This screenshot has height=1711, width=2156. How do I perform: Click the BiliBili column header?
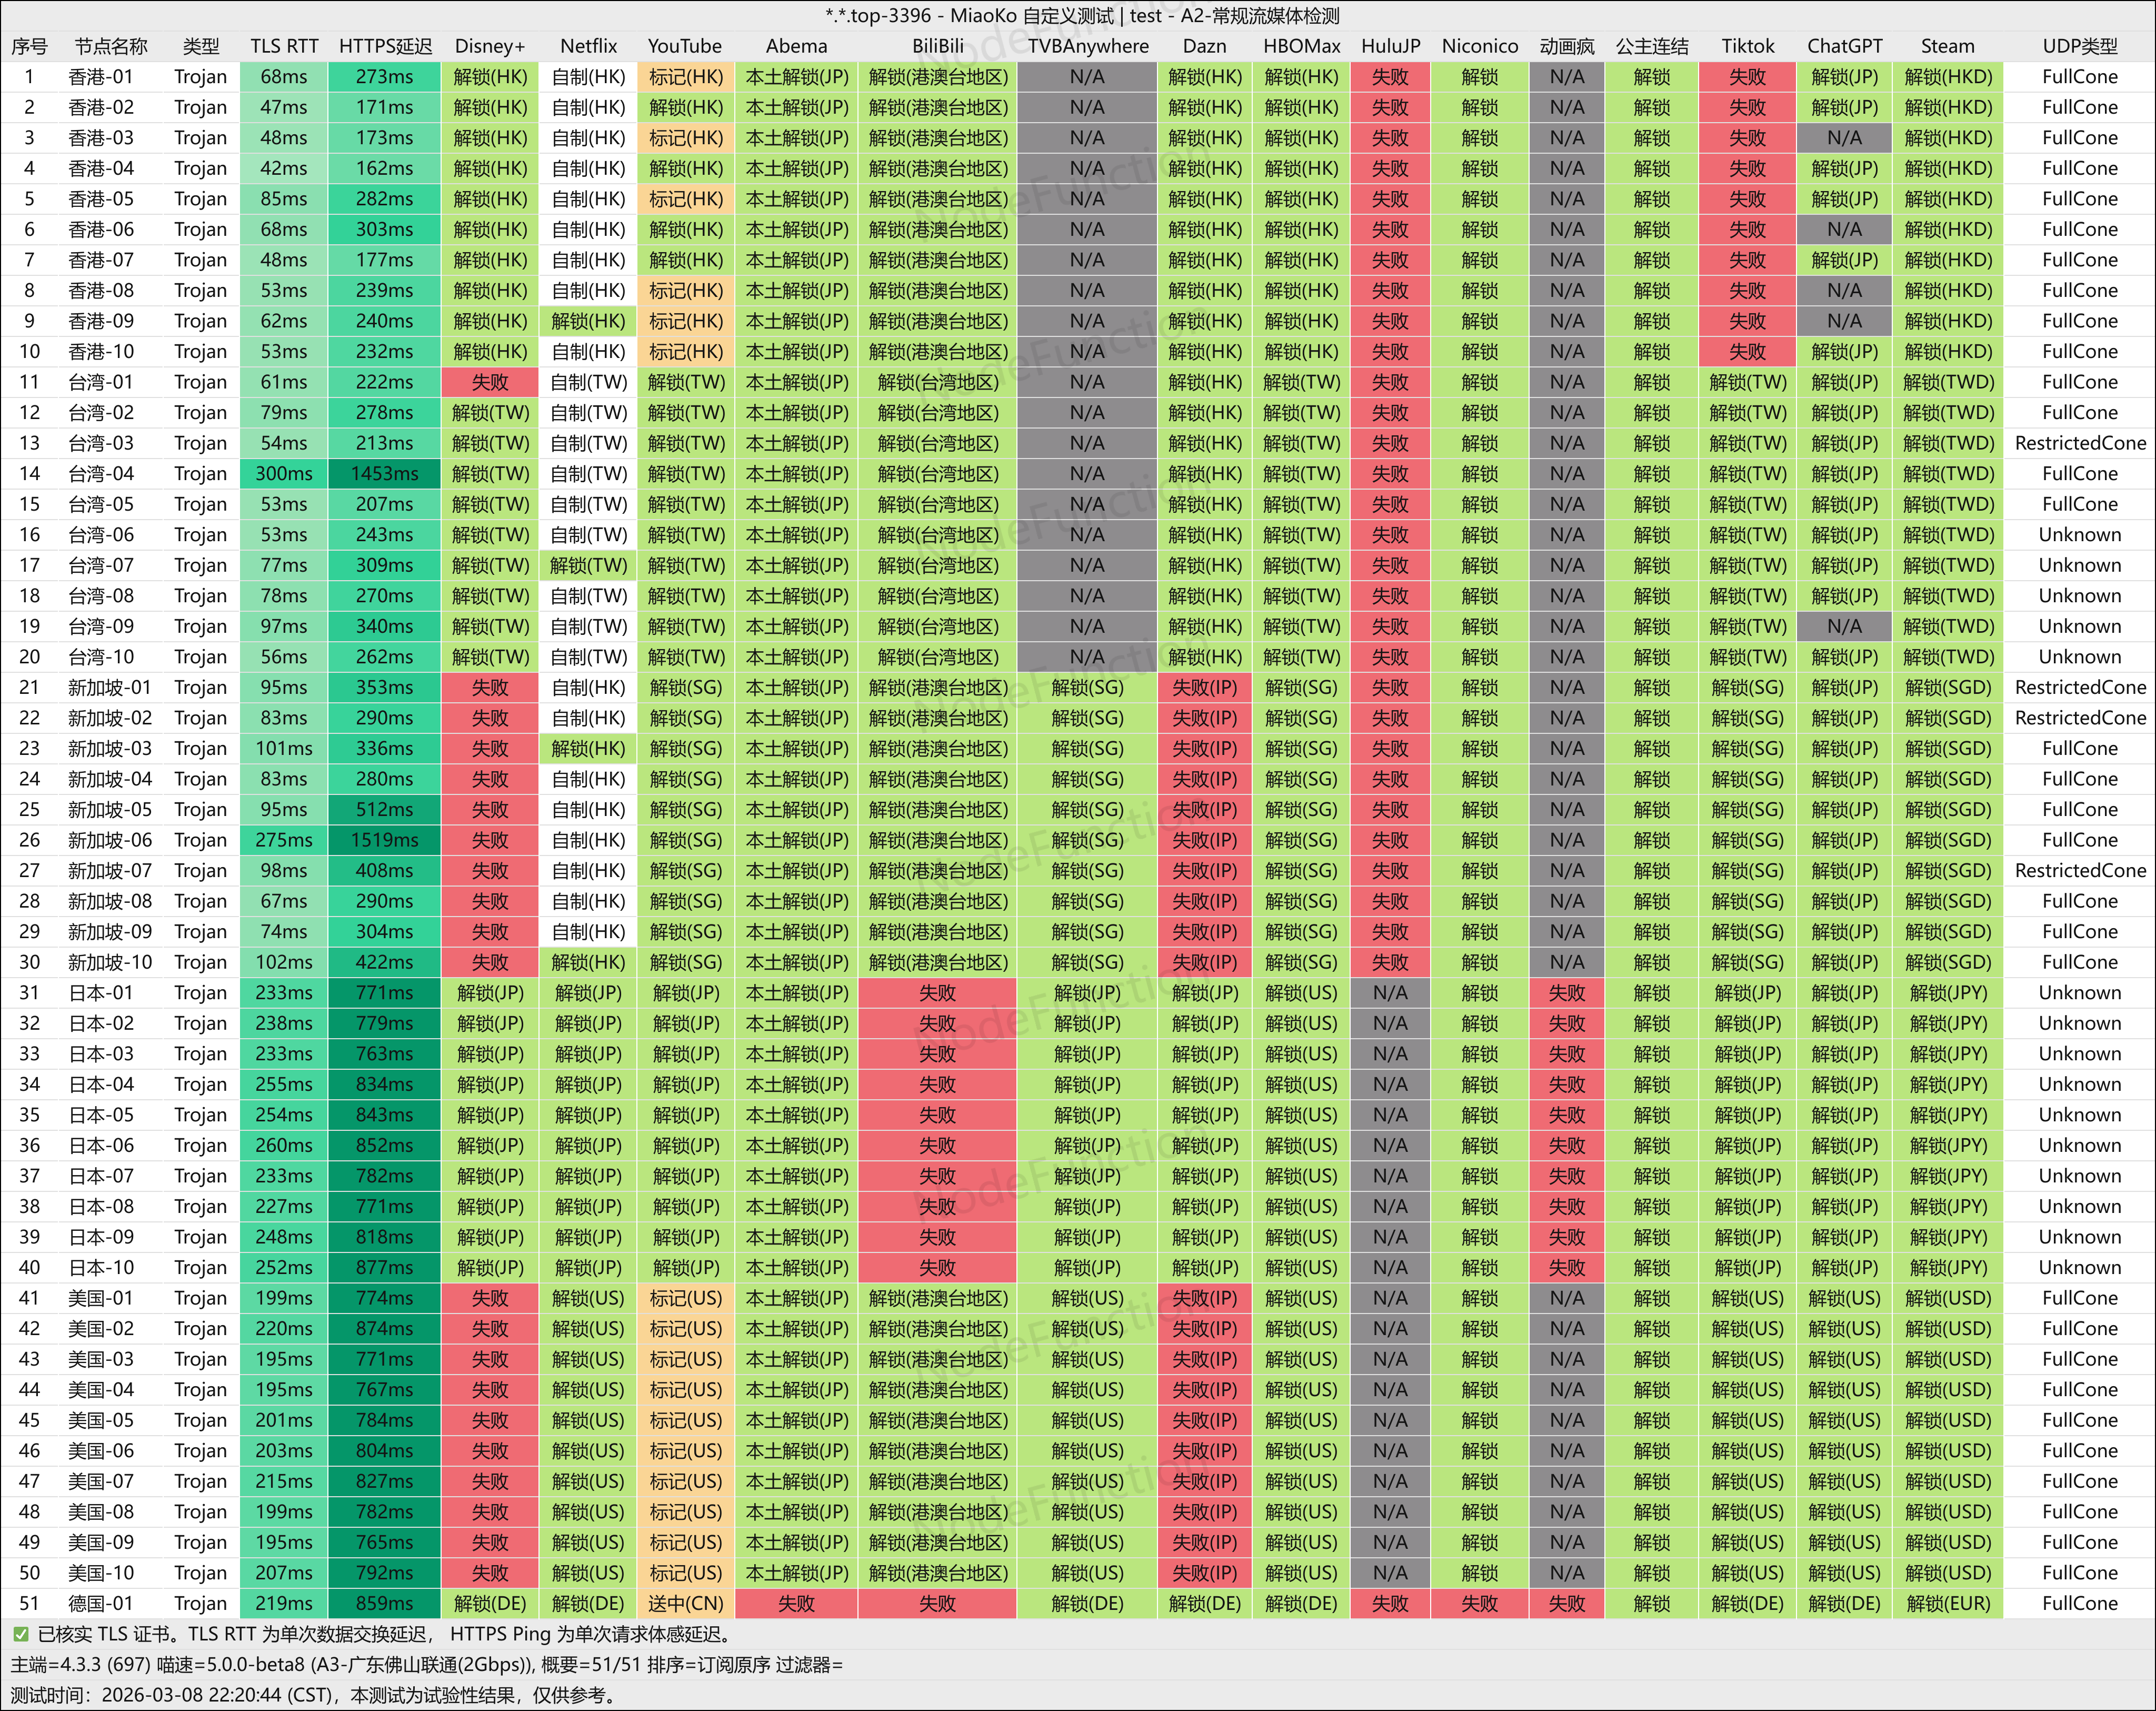tap(938, 46)
